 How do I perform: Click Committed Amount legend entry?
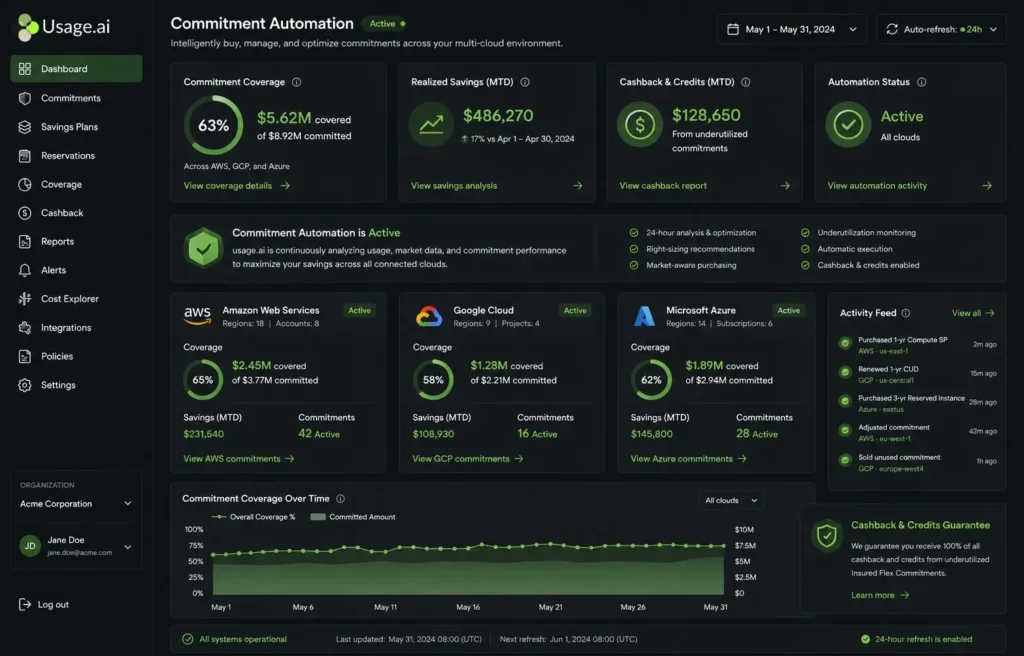coord(353,517)
